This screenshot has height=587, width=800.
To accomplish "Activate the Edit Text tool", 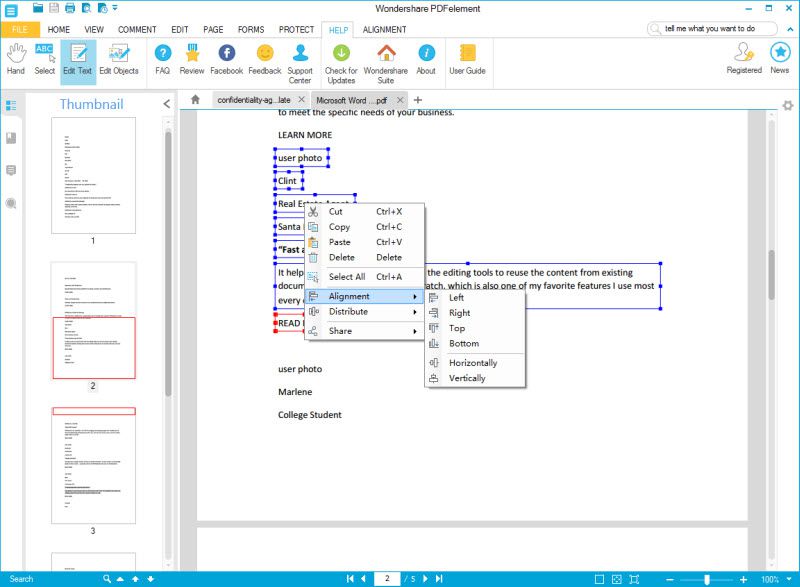I will (x=78, y=60).
